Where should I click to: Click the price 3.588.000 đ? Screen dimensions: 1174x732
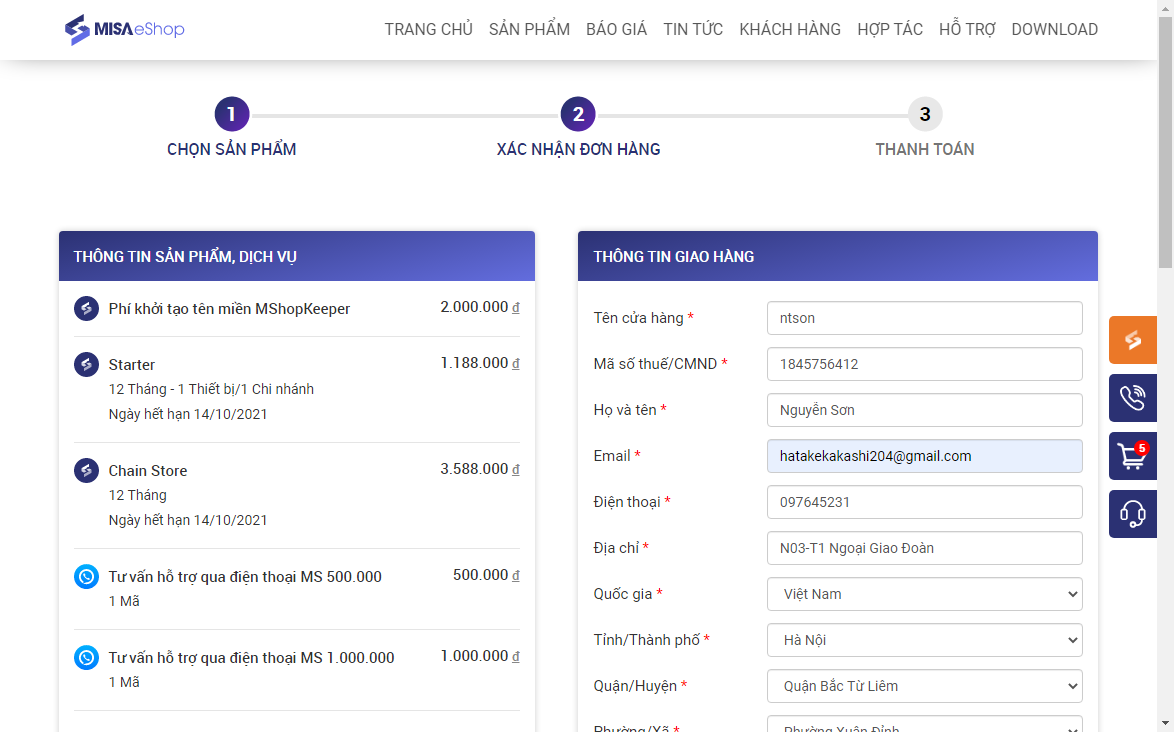[480, 469]
